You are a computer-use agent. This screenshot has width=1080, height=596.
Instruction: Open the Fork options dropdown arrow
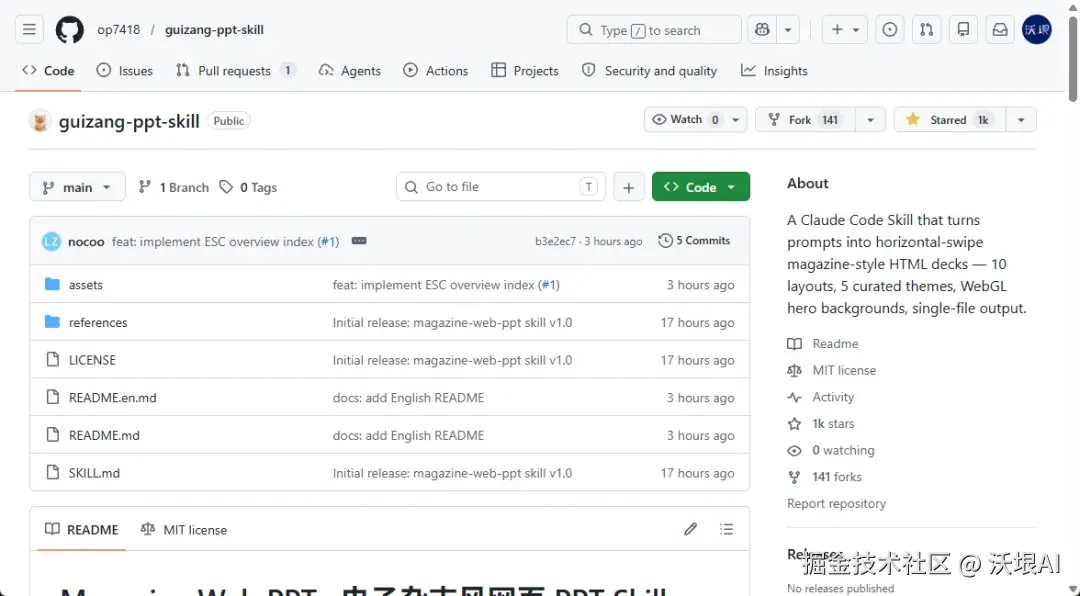871,120
